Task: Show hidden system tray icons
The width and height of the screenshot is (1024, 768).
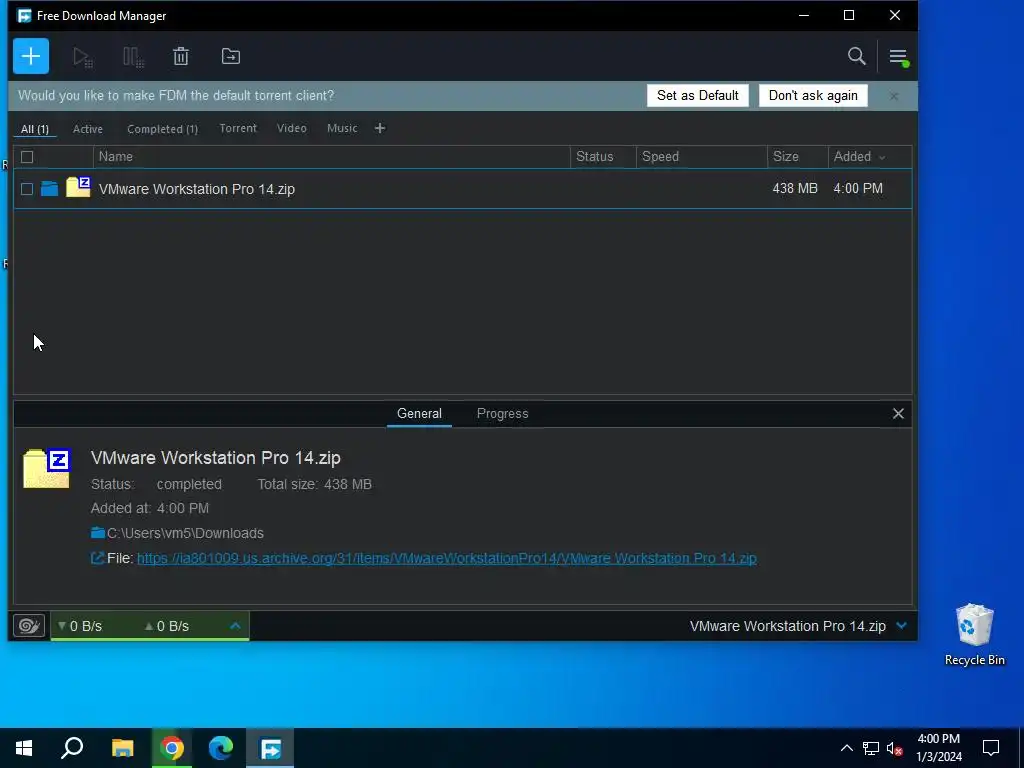Action: [846, 748]
